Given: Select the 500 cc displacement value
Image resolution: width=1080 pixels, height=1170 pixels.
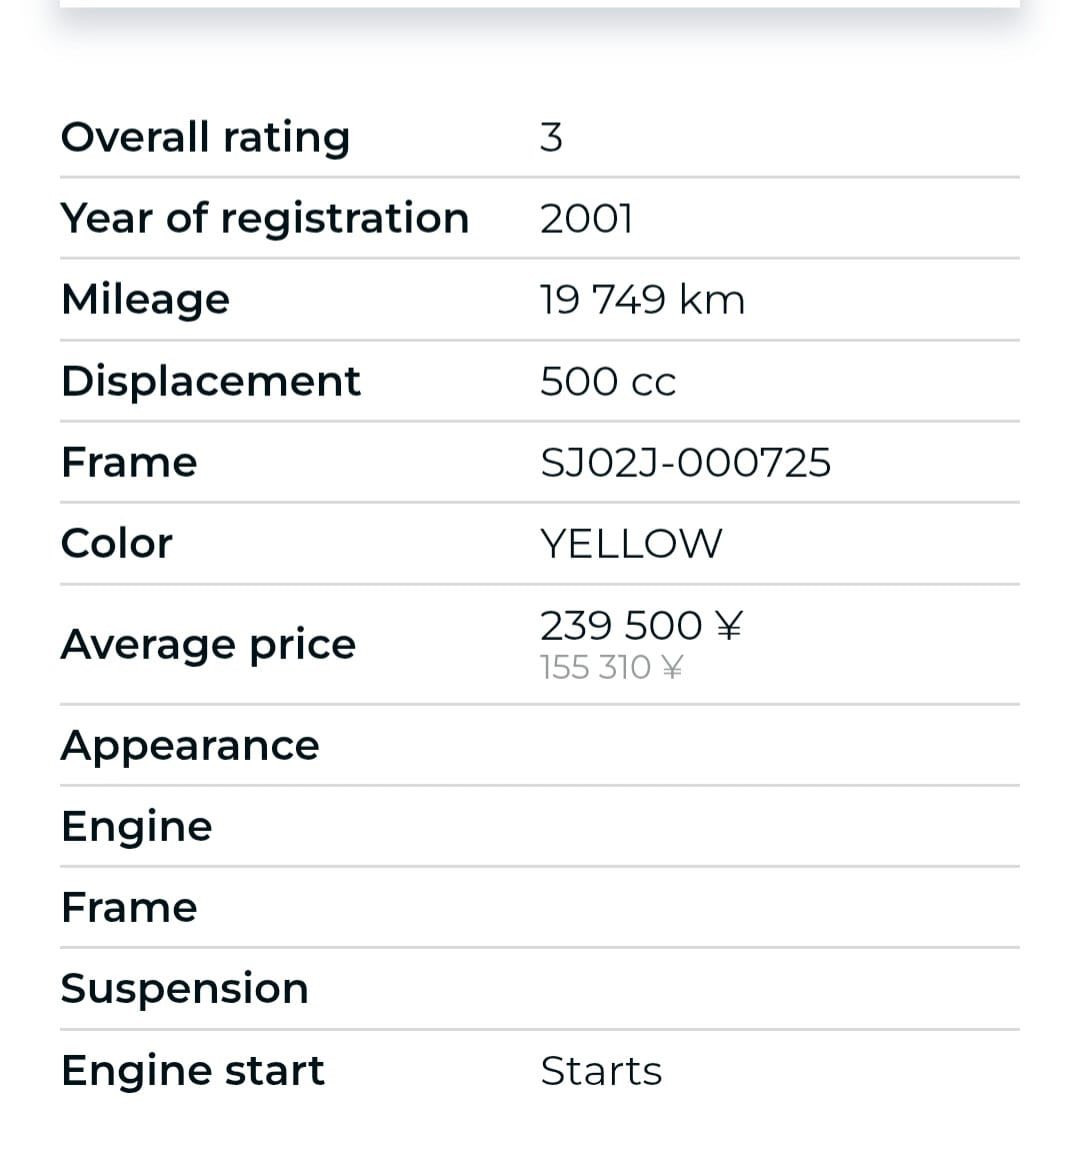Looking at the screenshot, I should click(x=608, y=381).
